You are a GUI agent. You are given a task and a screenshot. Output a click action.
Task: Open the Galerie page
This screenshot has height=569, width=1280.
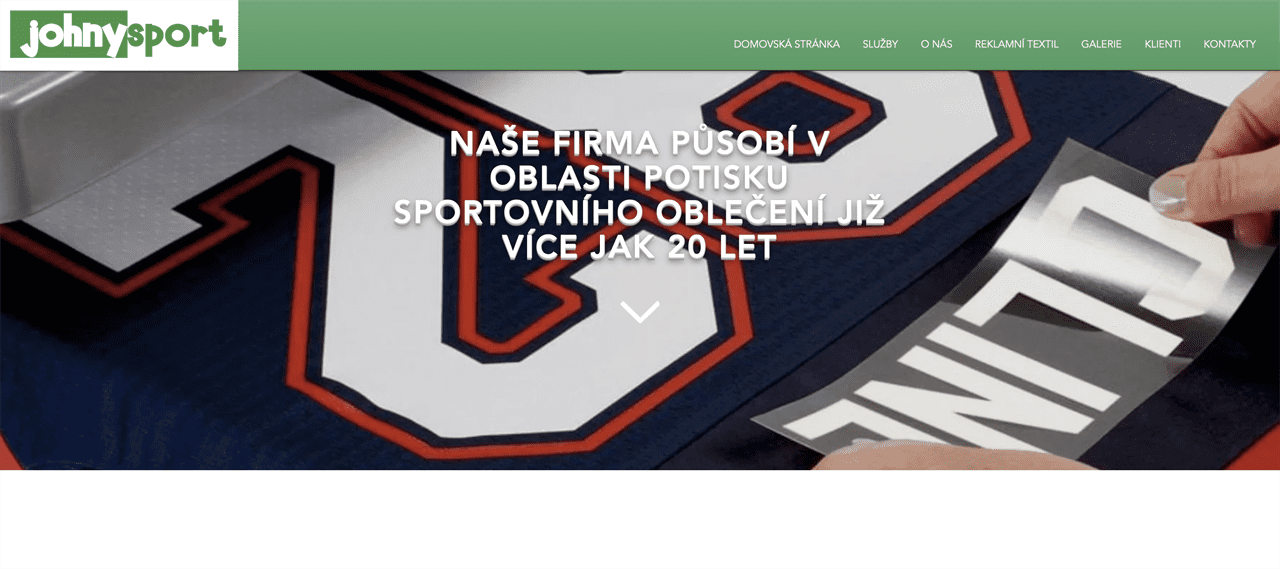tap(1101, 44)
